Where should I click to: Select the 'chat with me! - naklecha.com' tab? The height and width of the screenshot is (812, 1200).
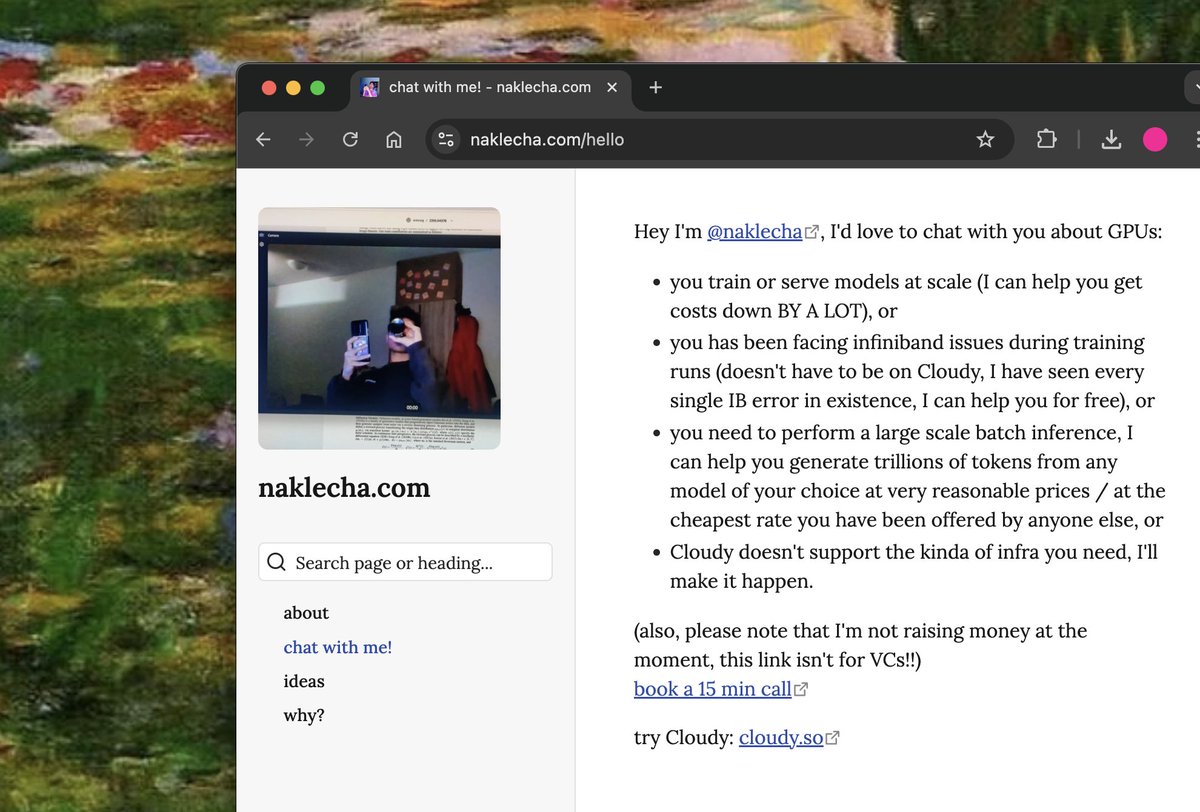point(490,87)
